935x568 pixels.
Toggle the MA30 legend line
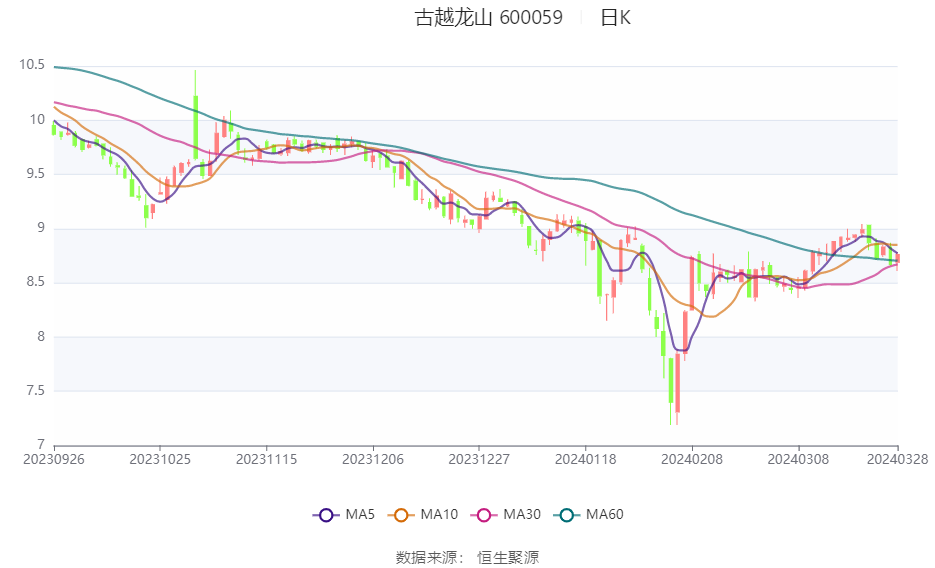pos(506,514)
